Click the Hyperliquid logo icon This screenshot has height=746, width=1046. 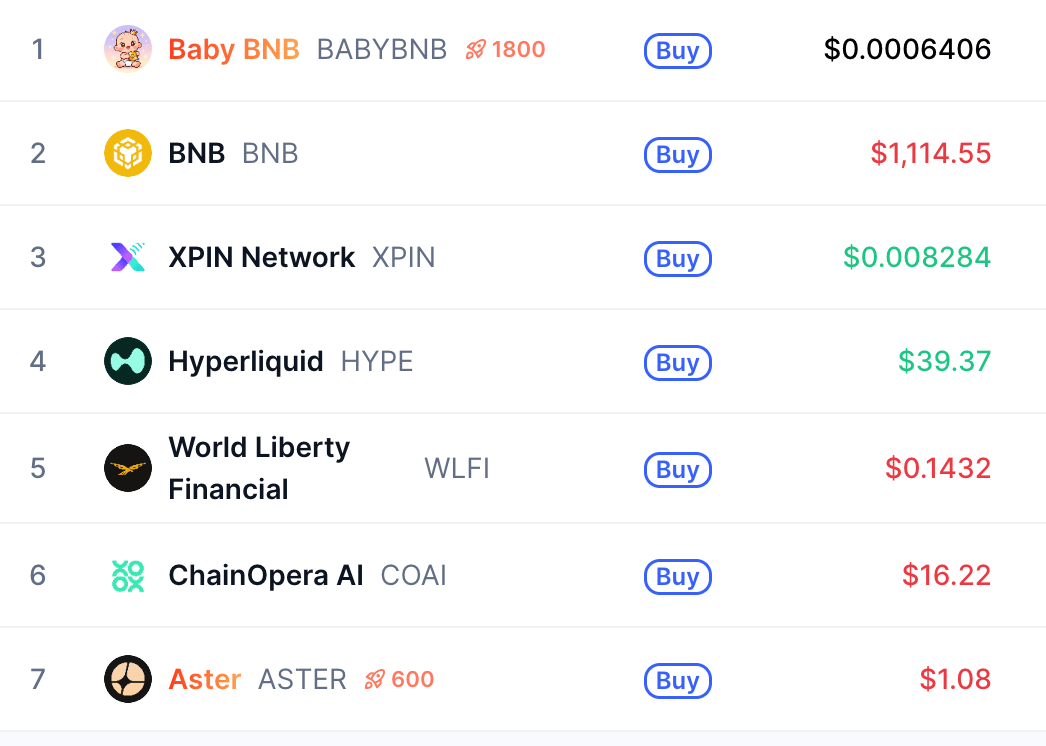click(128, 361)
